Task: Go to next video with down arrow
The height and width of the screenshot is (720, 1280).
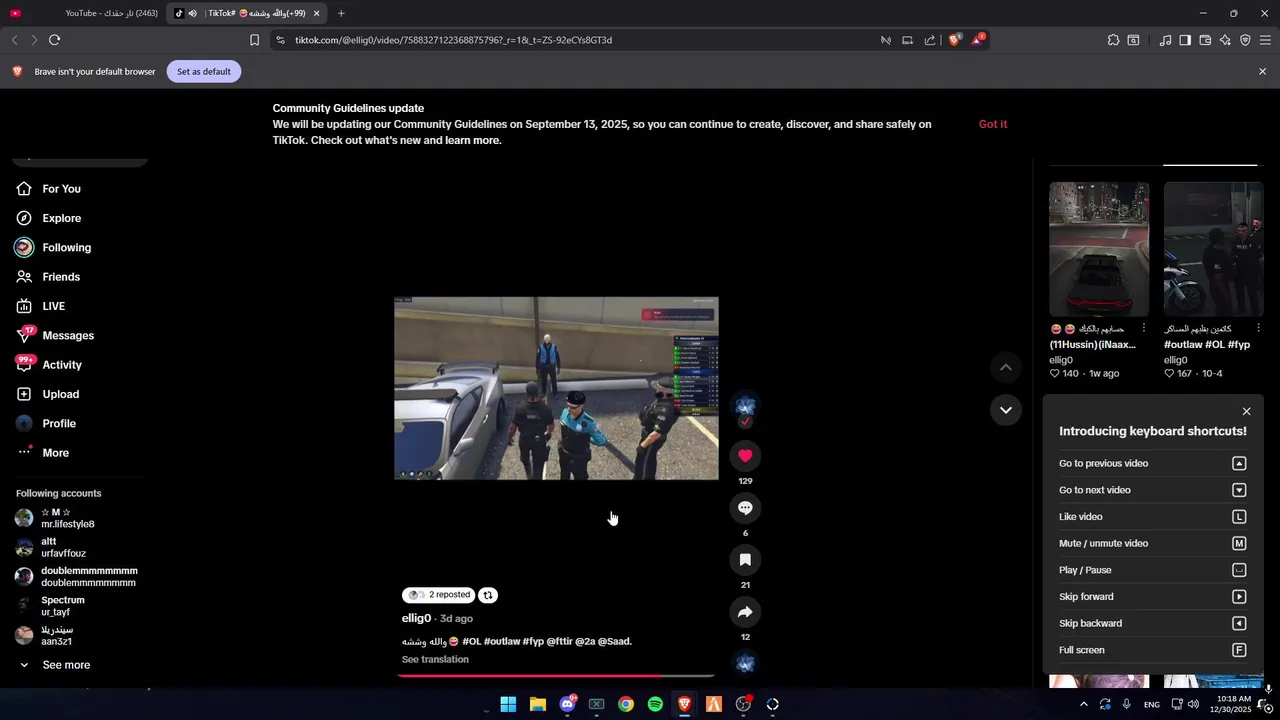Action: pos(1006,410)
